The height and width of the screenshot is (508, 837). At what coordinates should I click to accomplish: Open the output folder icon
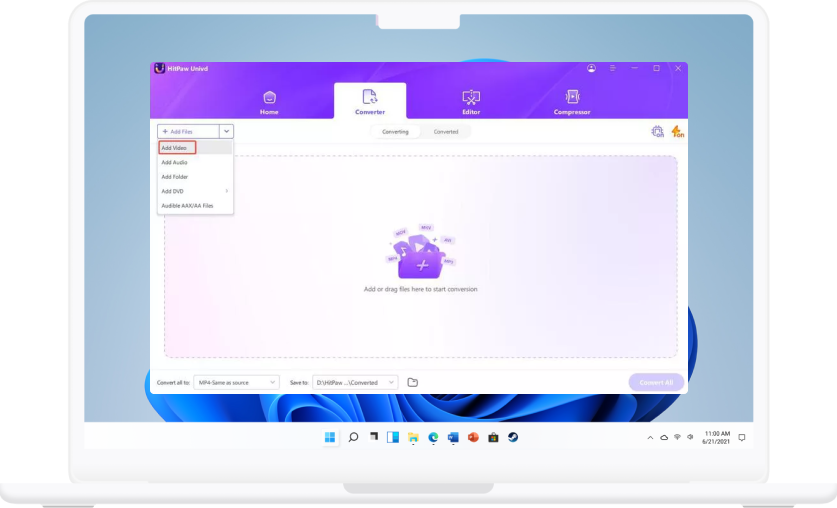tap(413, 383)
